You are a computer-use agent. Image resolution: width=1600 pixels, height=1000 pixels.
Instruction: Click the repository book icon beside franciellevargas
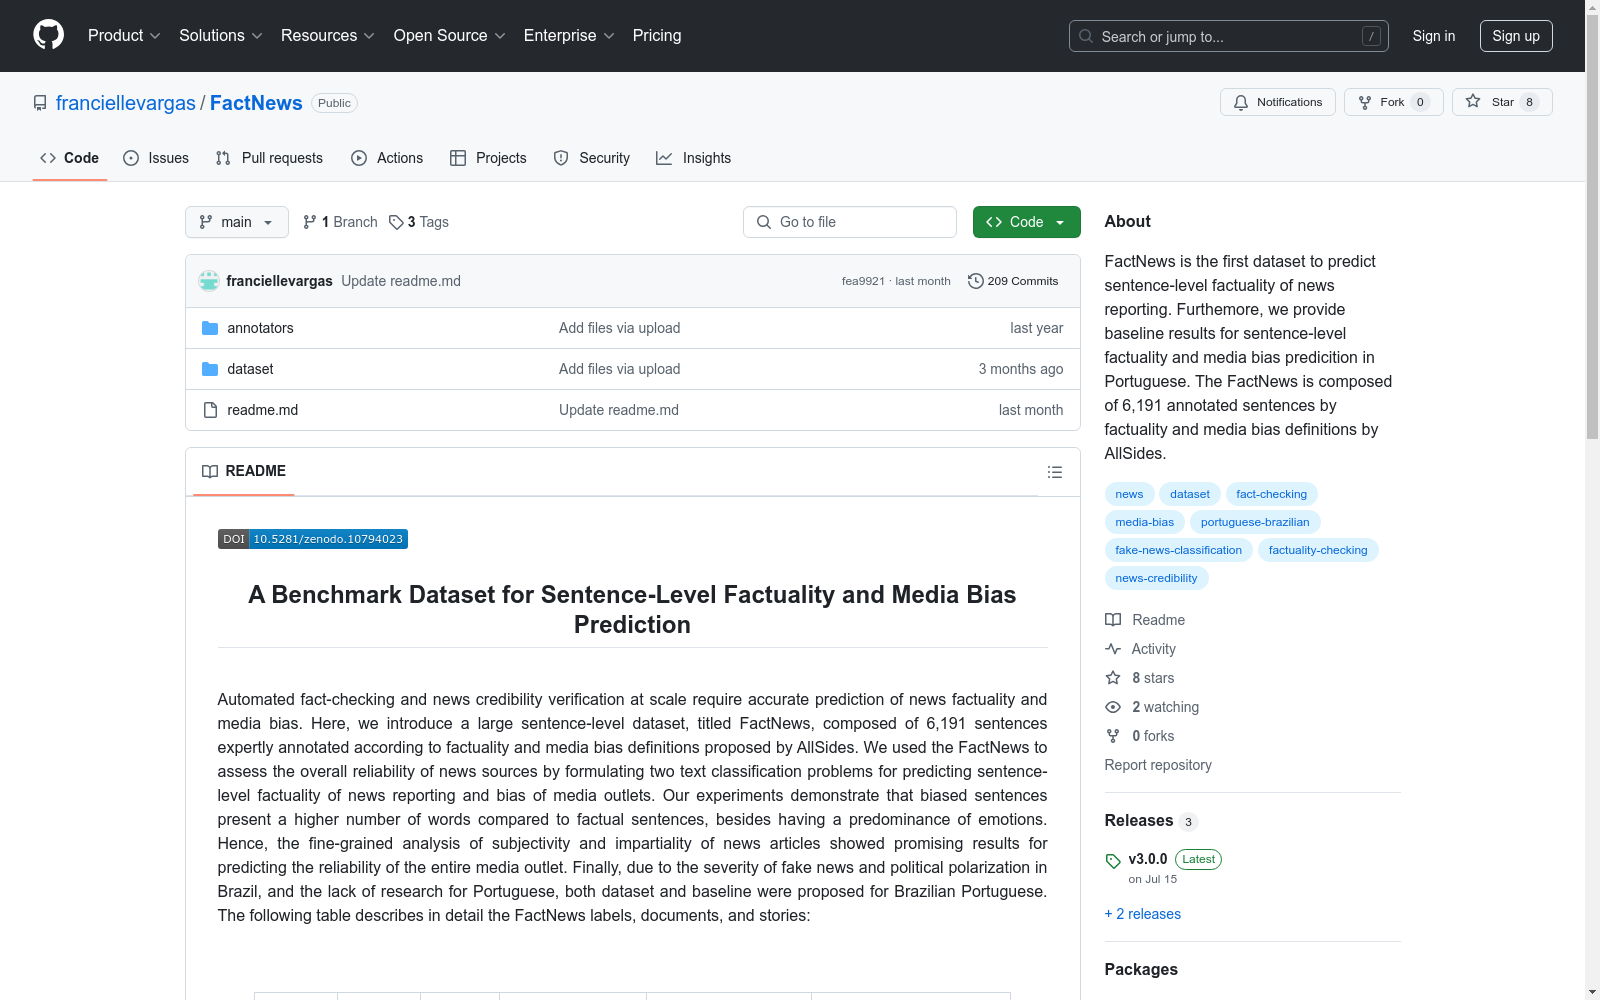[x=40, y=103]
